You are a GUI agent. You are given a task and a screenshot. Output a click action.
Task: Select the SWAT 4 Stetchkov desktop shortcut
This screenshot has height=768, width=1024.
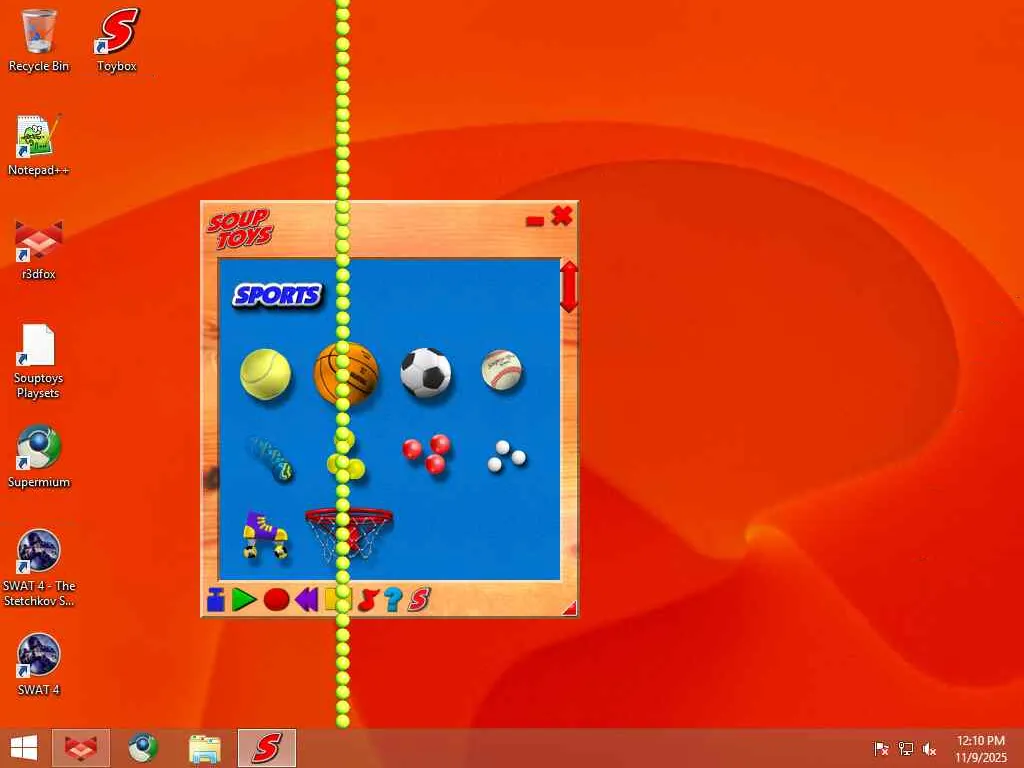pyautogui.click(x=39, y=568)
